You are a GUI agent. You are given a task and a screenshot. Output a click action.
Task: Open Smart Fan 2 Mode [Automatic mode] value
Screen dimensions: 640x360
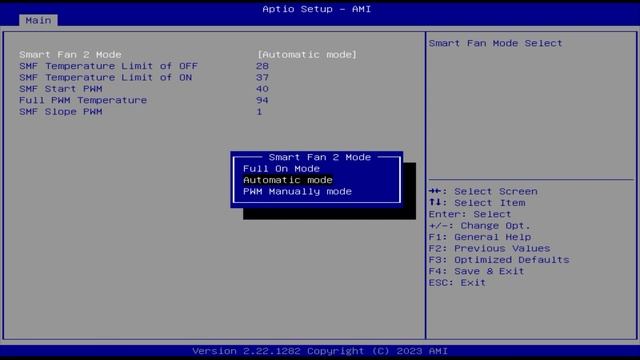point(307,55)
